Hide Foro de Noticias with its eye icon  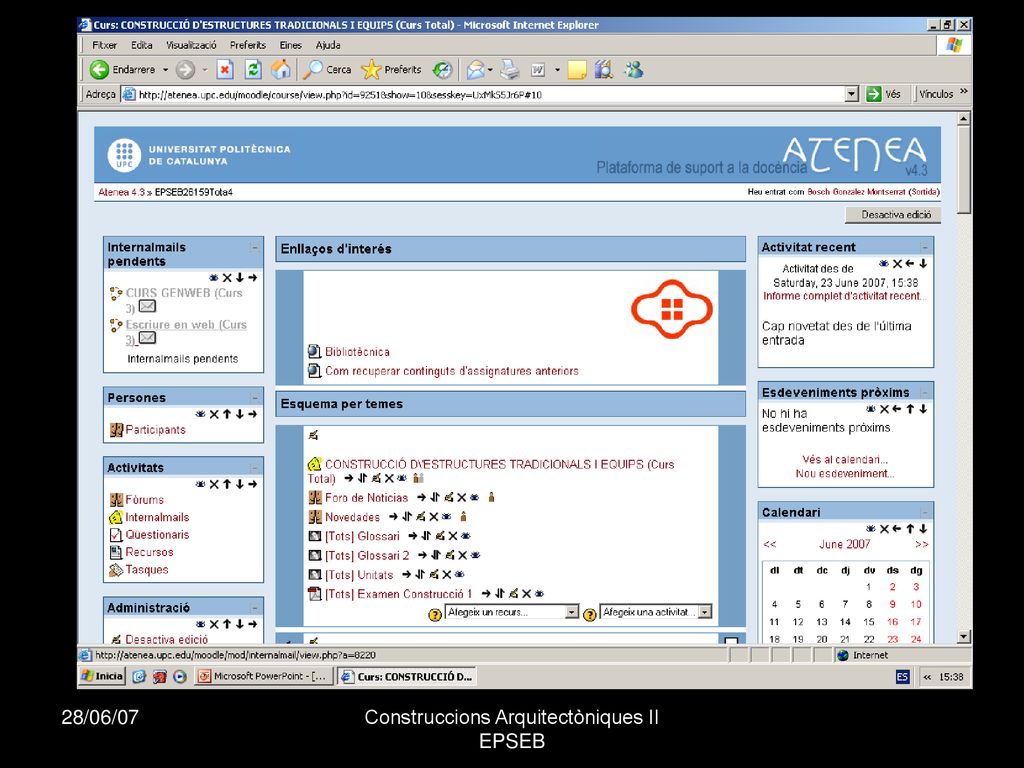(475, 498)
